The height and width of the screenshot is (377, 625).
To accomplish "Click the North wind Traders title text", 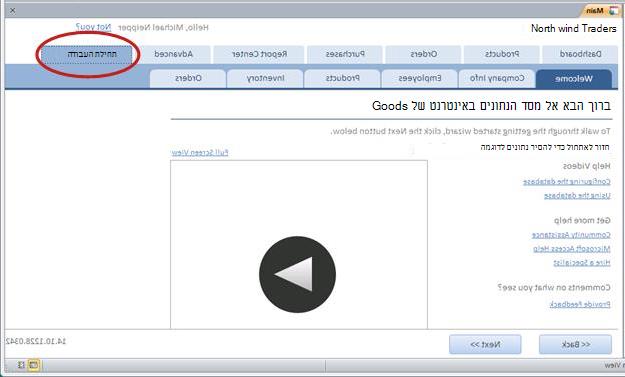I will 574,29.
